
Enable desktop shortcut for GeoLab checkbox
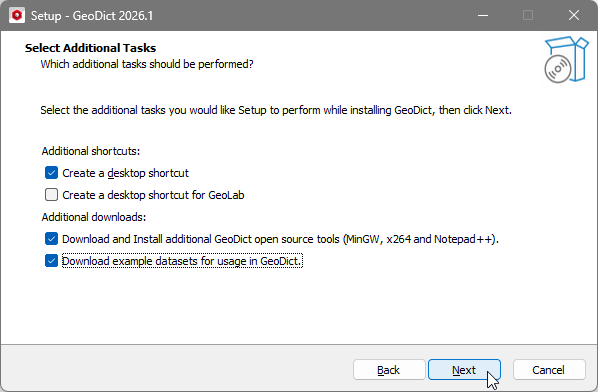tap(51, 195)
